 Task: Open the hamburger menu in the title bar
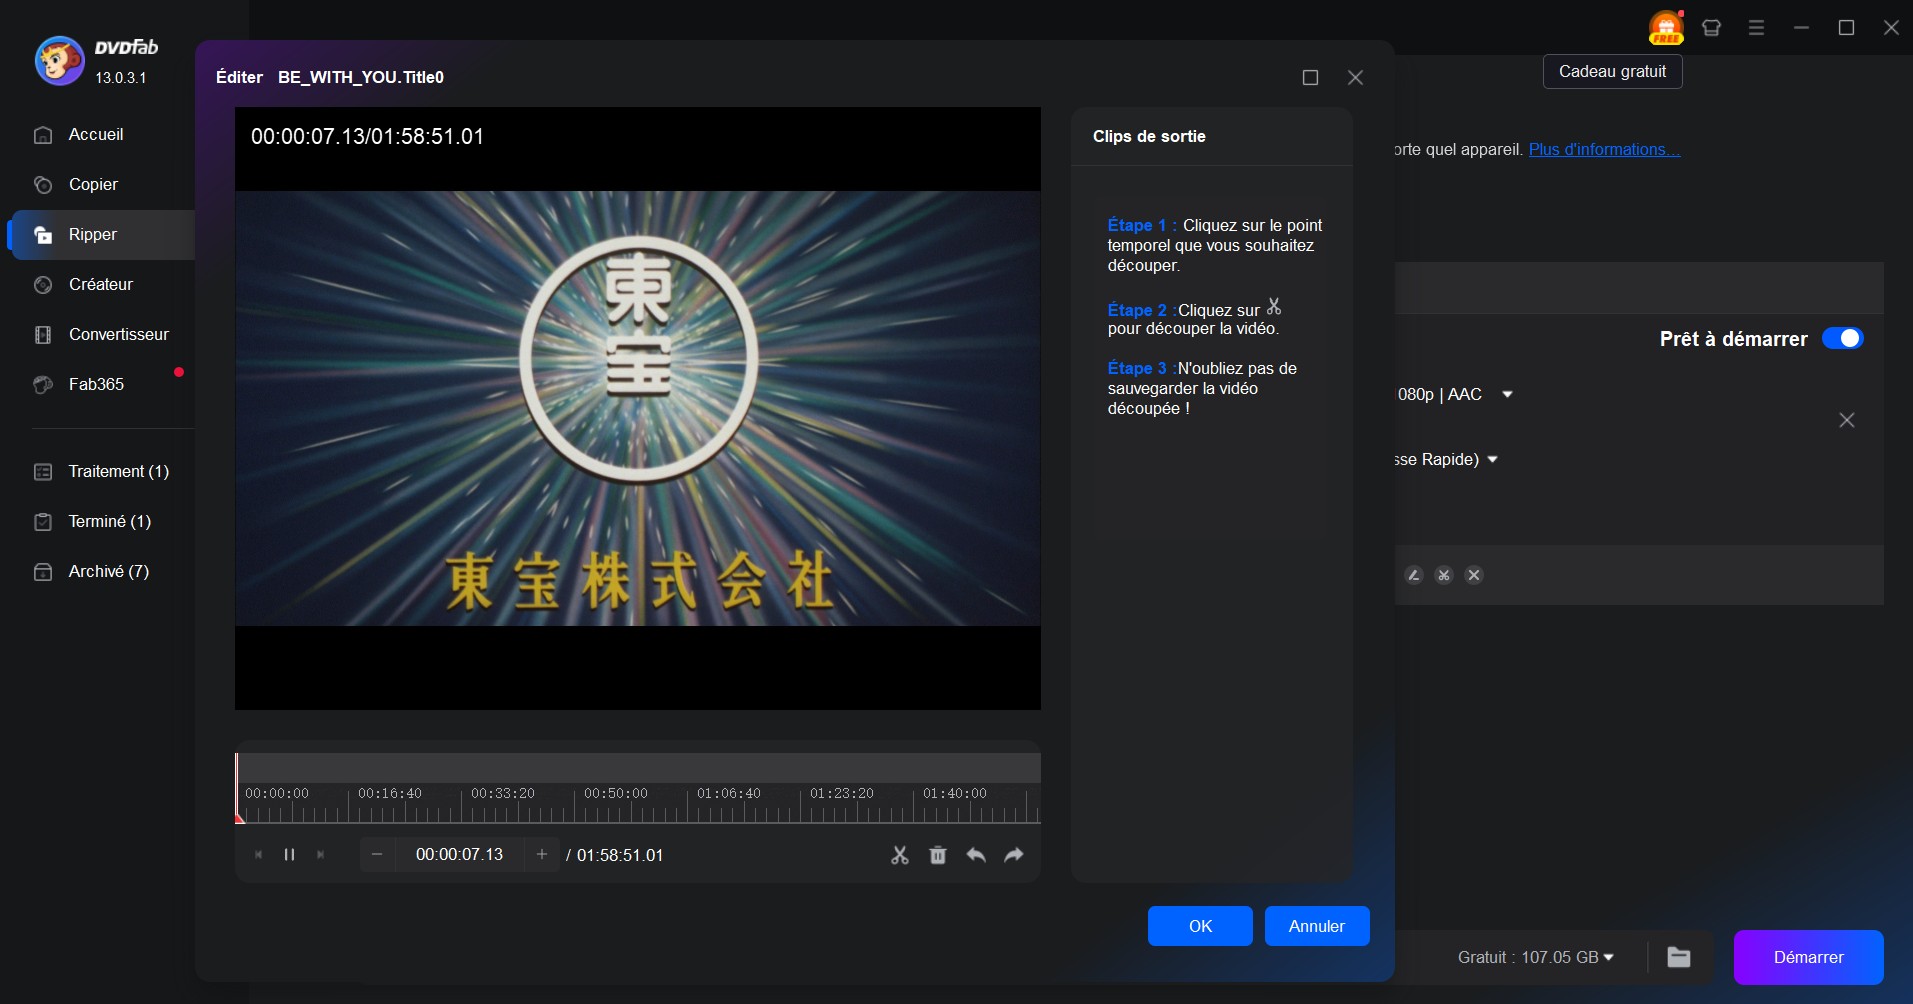tap(1756, 27)
